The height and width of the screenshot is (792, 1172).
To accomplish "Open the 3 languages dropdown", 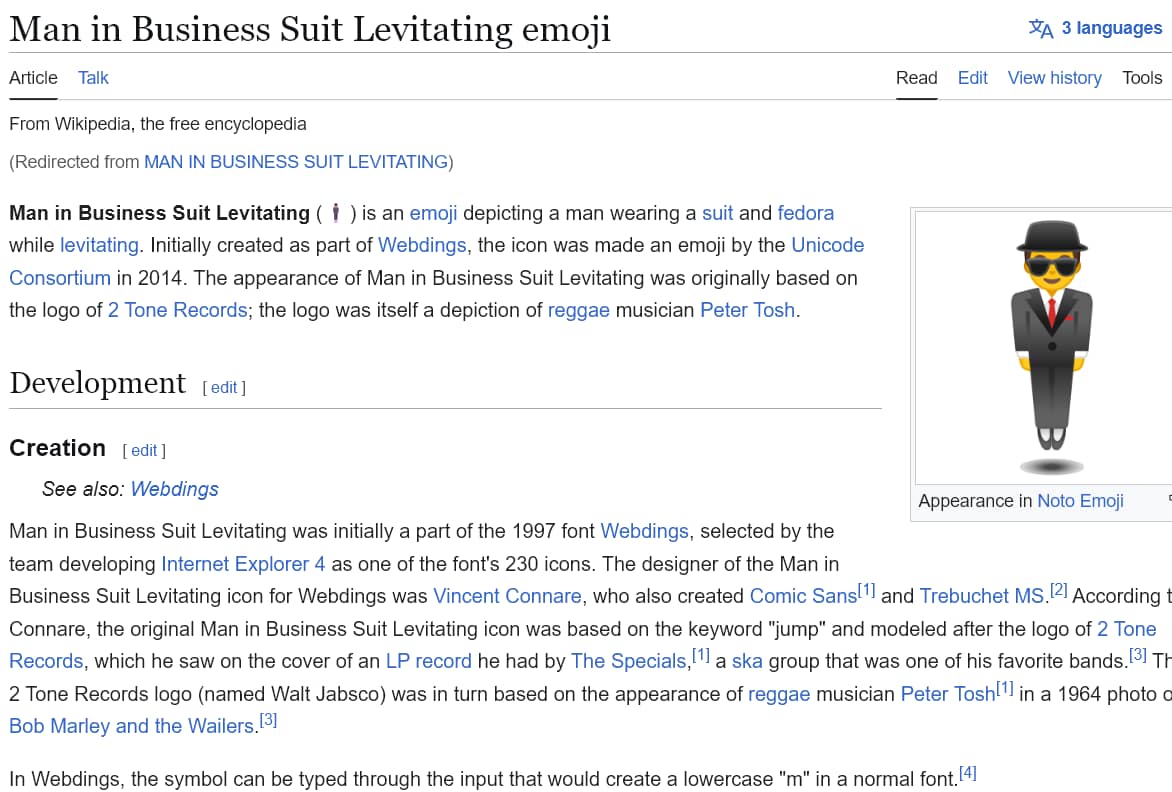I will pos(1096,28).
